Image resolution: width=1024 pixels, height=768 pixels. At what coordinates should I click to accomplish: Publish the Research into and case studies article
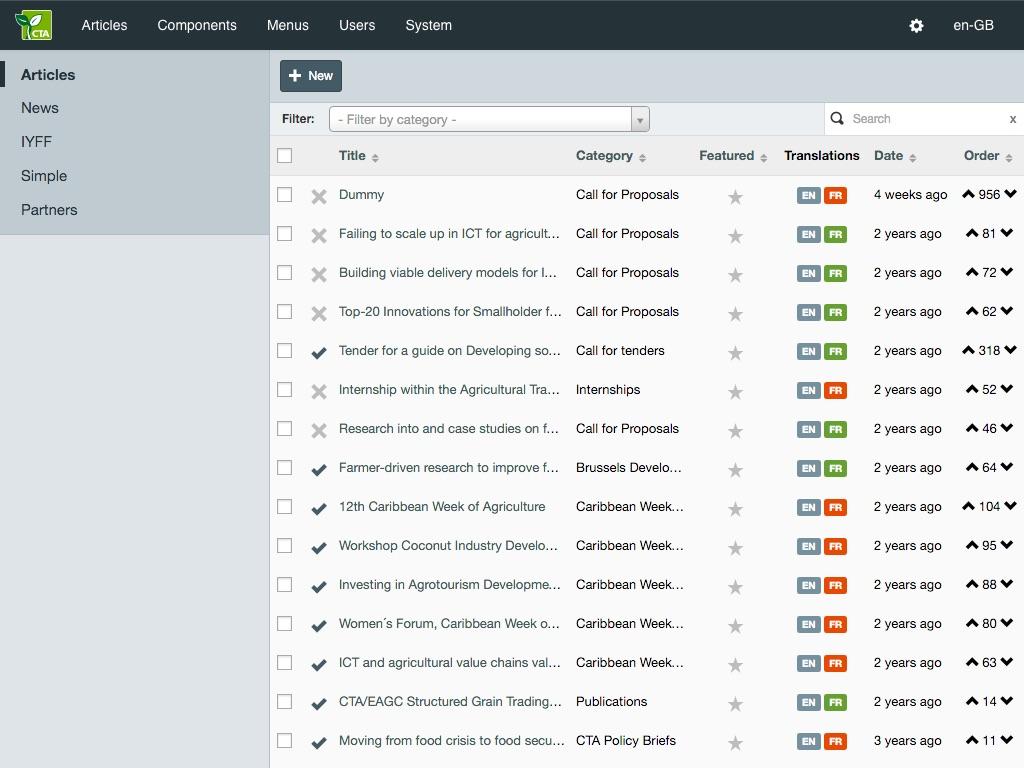(319, 430)
